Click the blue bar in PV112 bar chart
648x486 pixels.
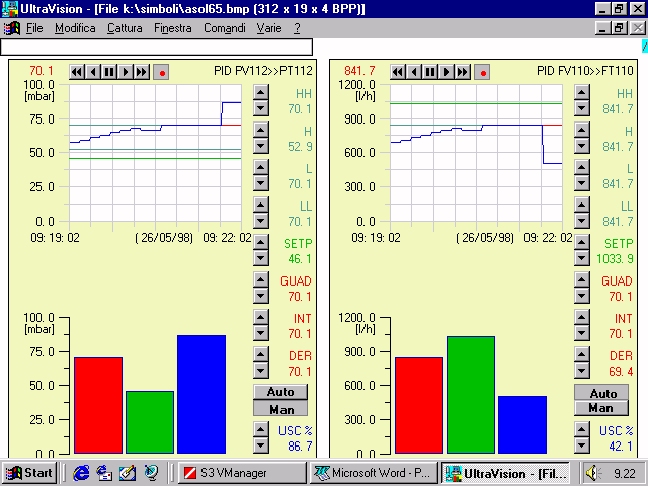tap(201, 393)
